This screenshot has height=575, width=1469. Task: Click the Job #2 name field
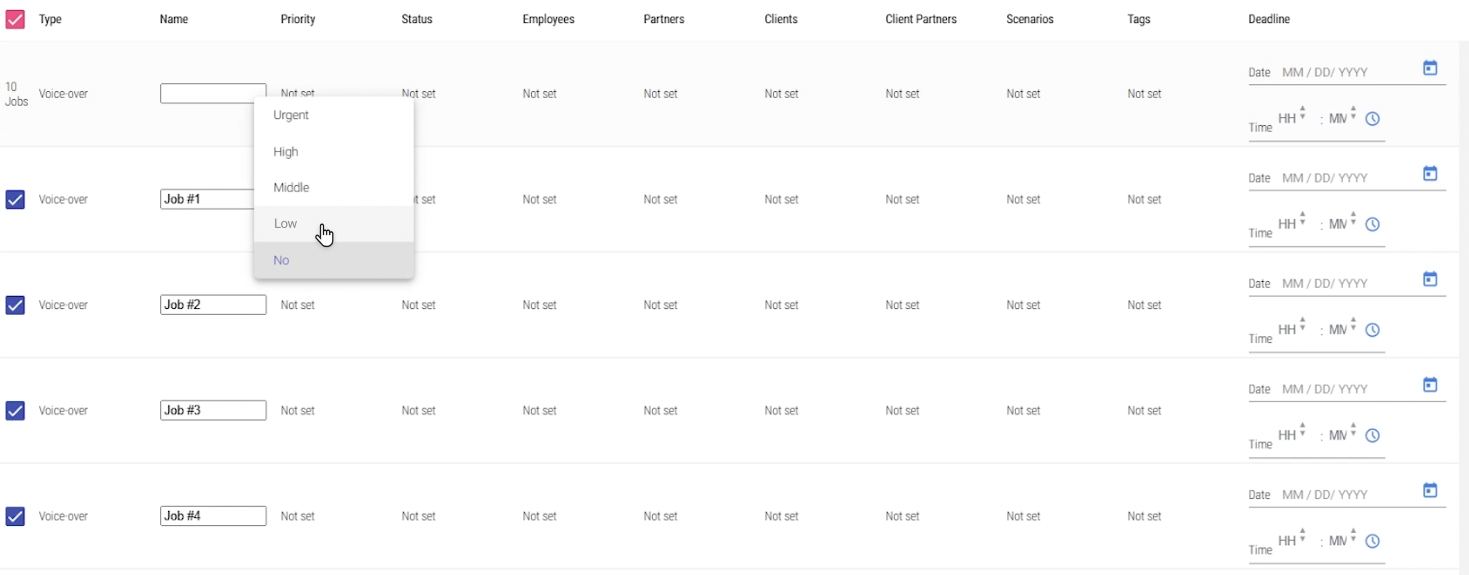pos(213,305)
